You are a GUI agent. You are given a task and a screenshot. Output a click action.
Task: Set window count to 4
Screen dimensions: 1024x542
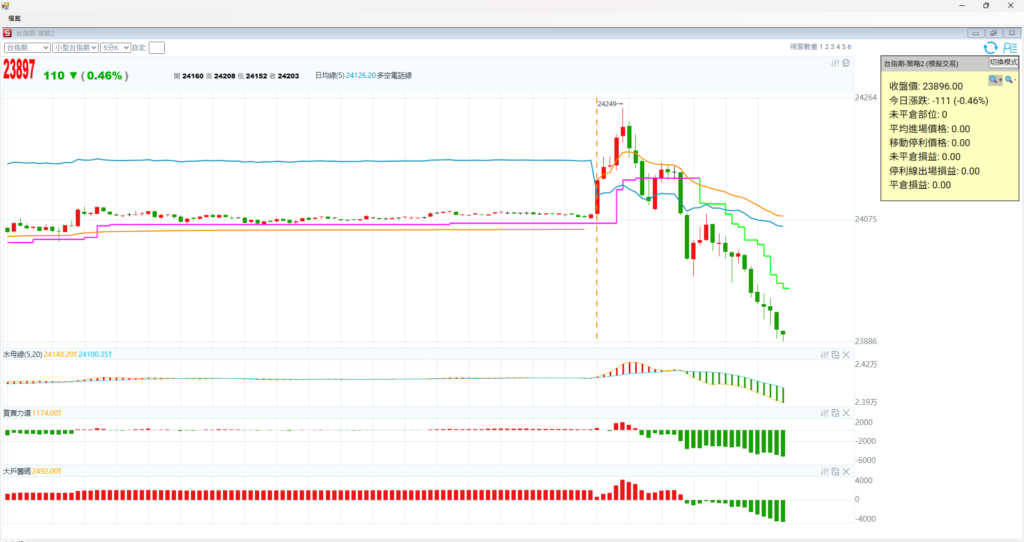coord(838,47)
